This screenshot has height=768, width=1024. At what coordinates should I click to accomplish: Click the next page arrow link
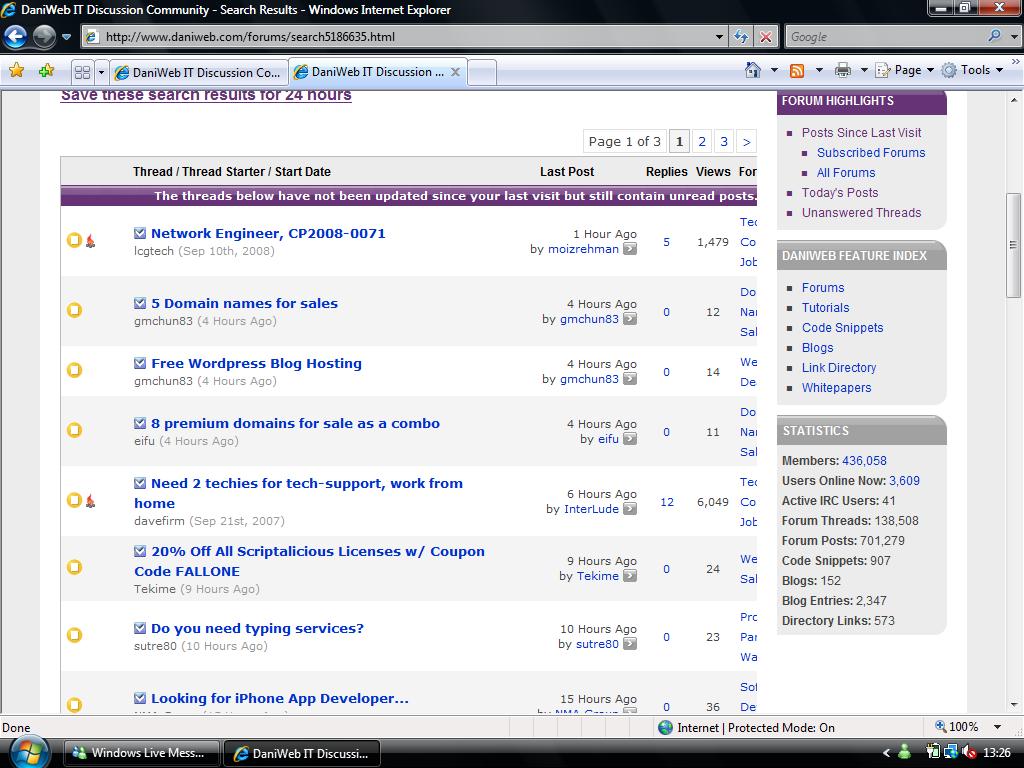746,142
